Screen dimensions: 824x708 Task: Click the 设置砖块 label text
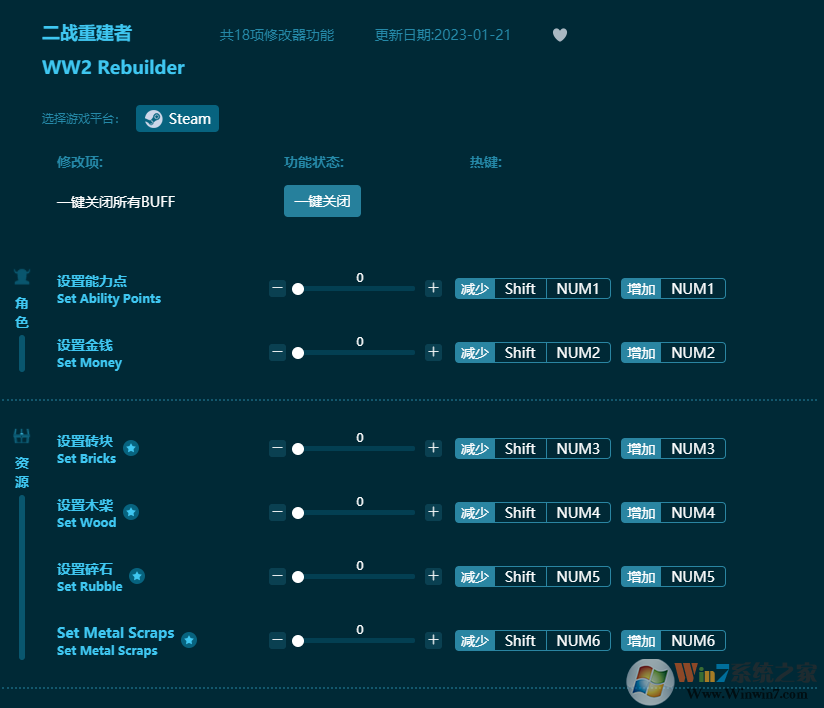tap(85, 441)
